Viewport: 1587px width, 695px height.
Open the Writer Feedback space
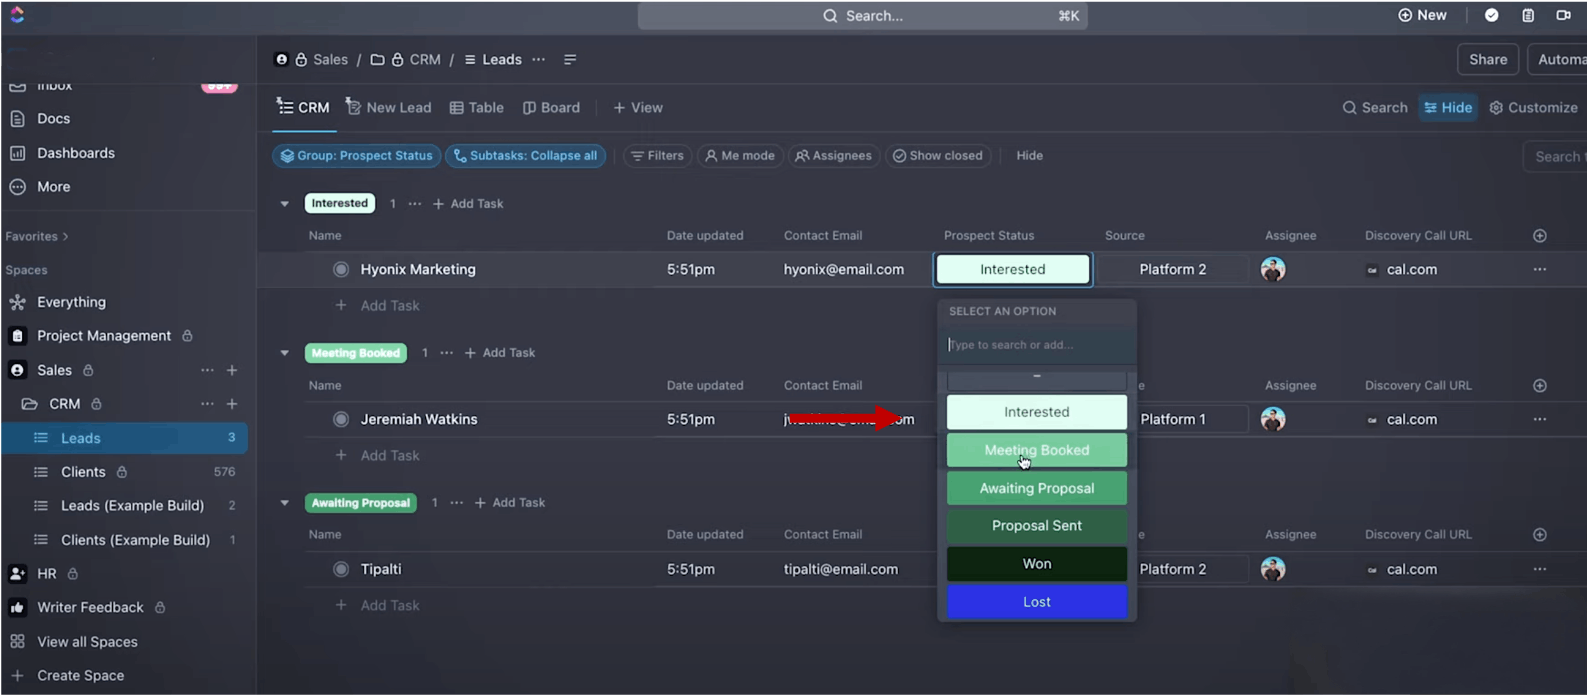coord(90,608)
